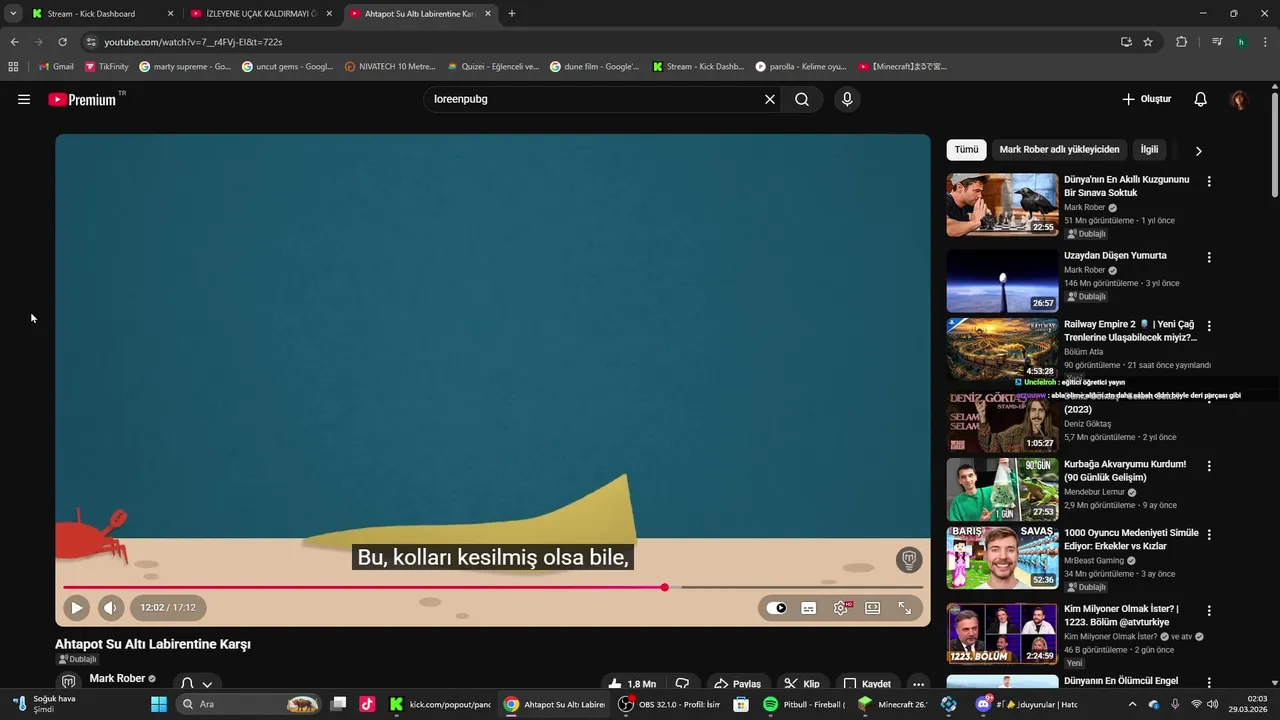Open notification preferences bell dropdown for channel
Screen dimensions: 1280x720
point(196,684)
